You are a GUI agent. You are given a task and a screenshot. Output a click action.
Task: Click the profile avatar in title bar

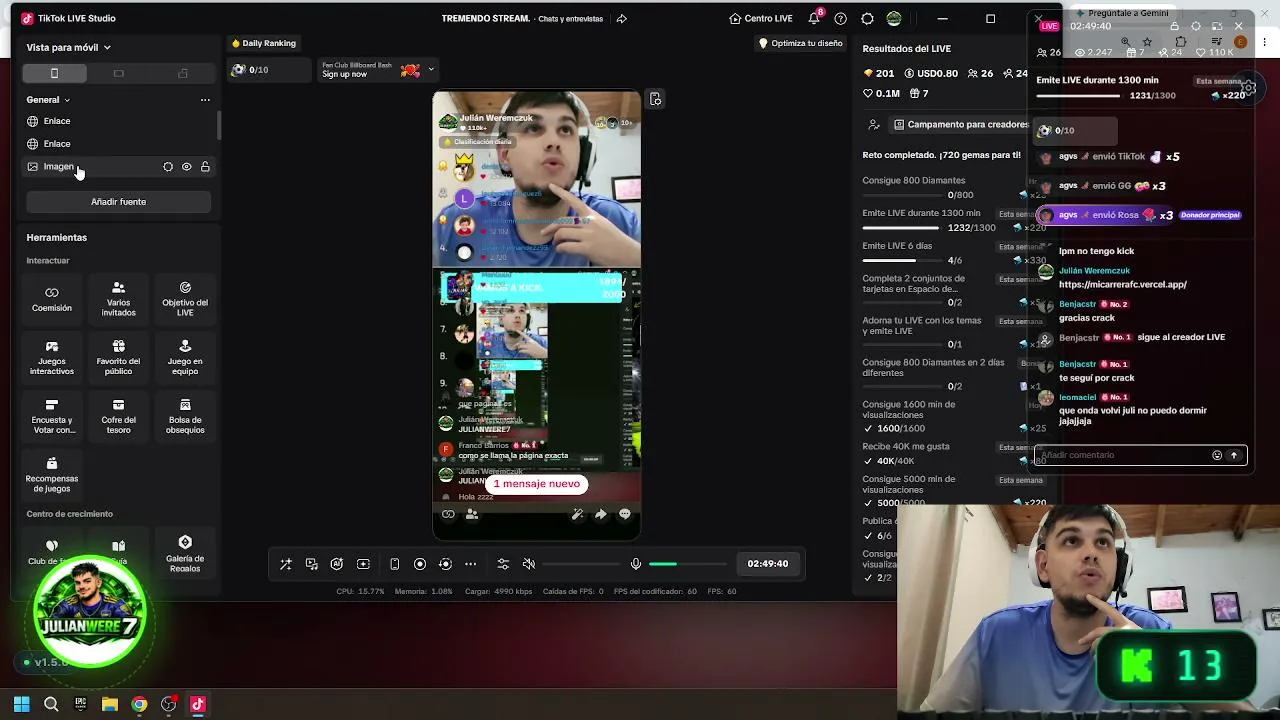[x=894, y=19]
